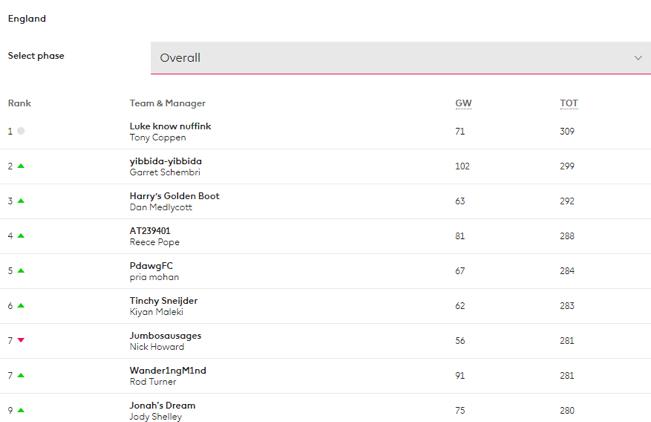The image size is (651, 422).
Task: Click the green up arrow beside rank 3
Action: (21, 201)
